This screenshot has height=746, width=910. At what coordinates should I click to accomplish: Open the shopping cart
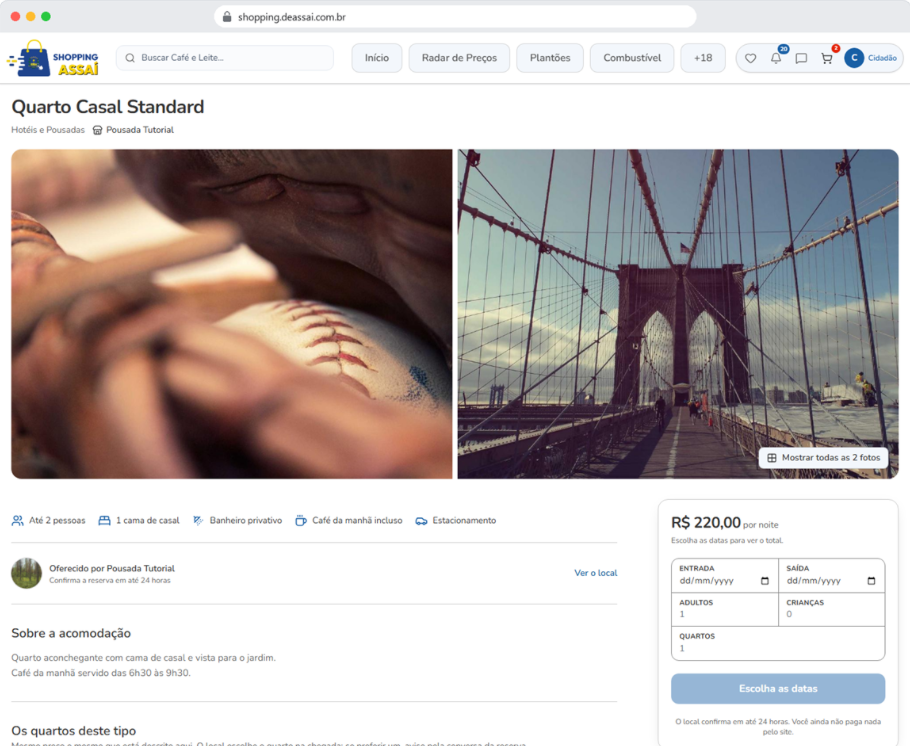[827, 58]
